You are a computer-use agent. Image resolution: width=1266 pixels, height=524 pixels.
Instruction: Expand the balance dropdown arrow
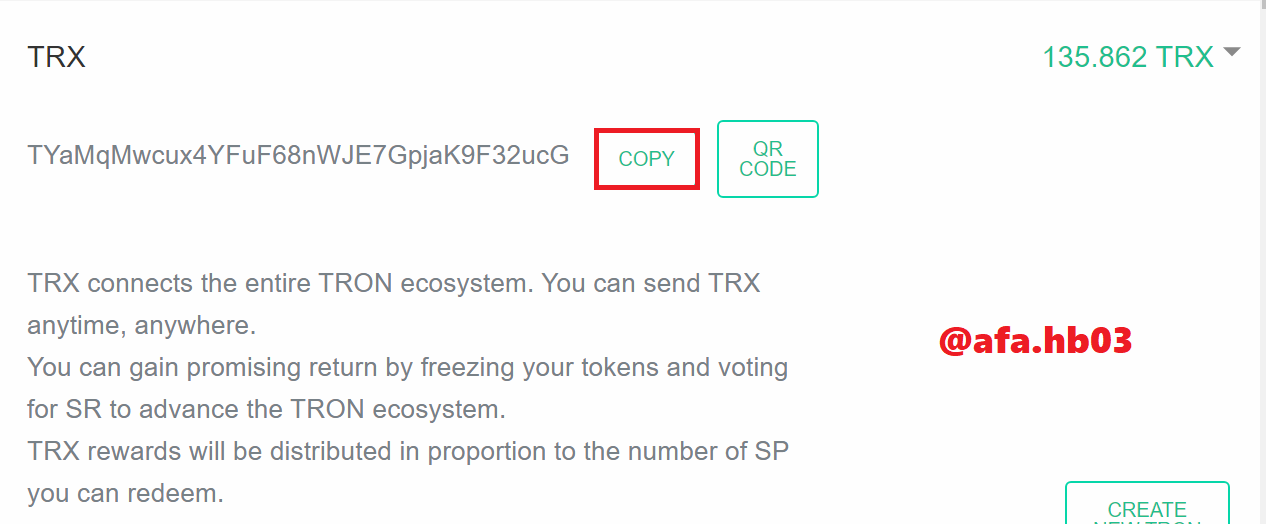(1231, 52)
